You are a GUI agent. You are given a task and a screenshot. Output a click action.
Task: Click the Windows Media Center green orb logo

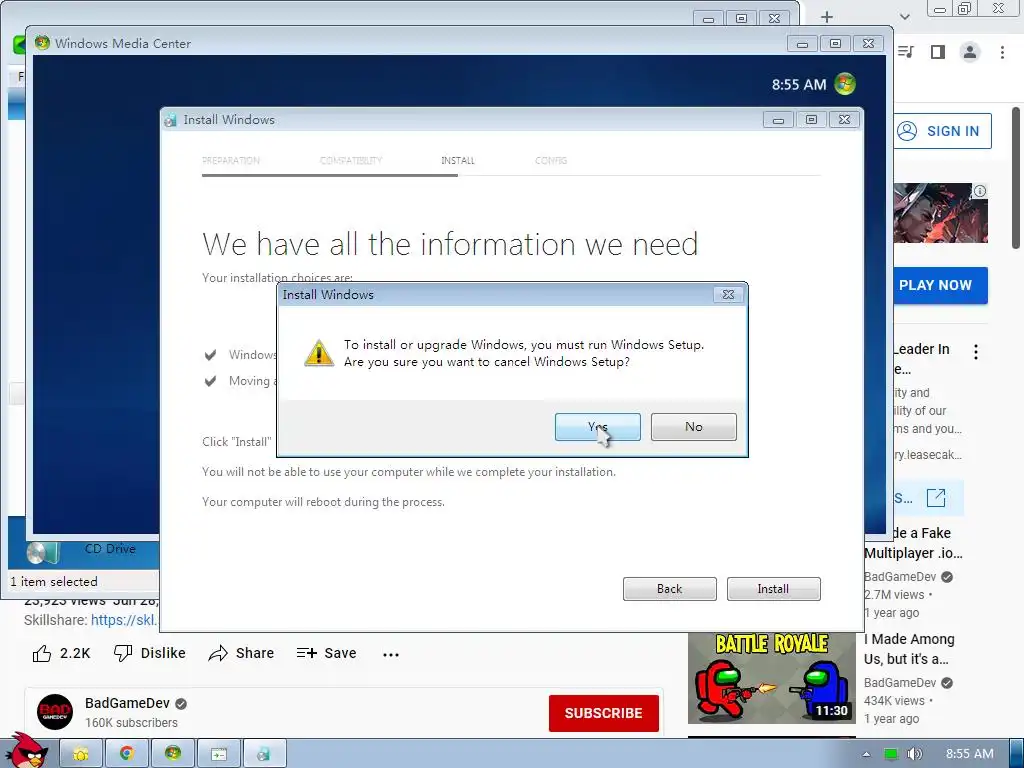(845, 84)
